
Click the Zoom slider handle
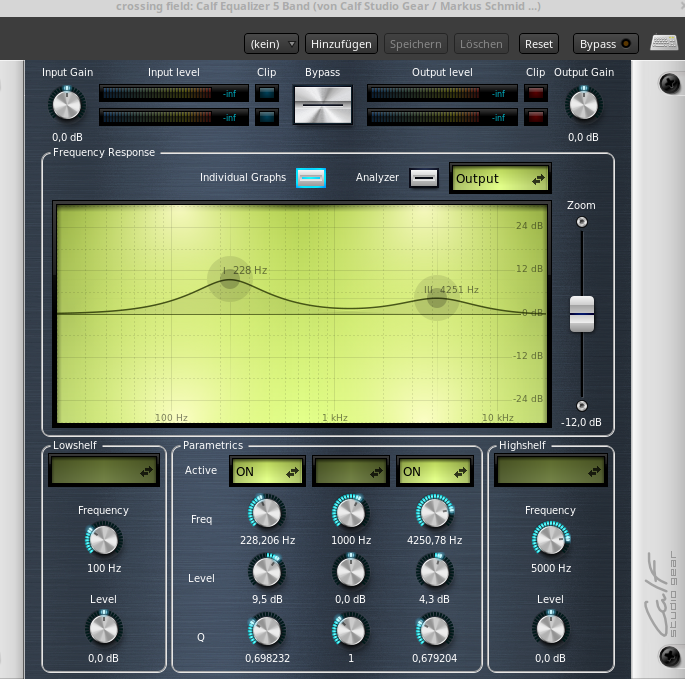coord(582,314)
